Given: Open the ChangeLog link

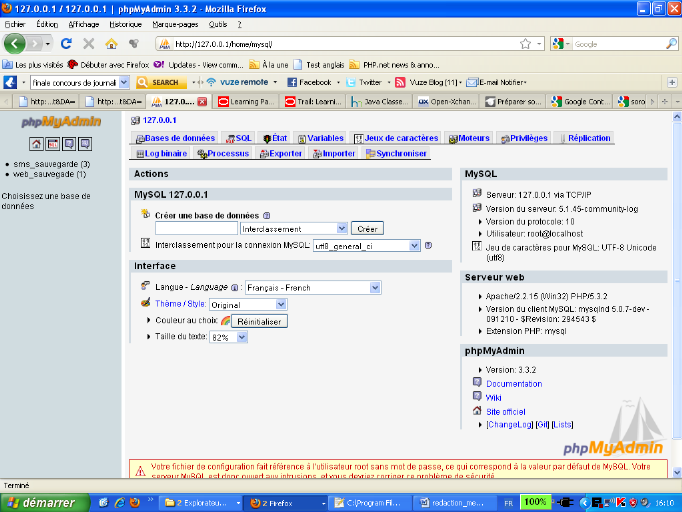Looking at the screenshot, I should tap(509, 425).
